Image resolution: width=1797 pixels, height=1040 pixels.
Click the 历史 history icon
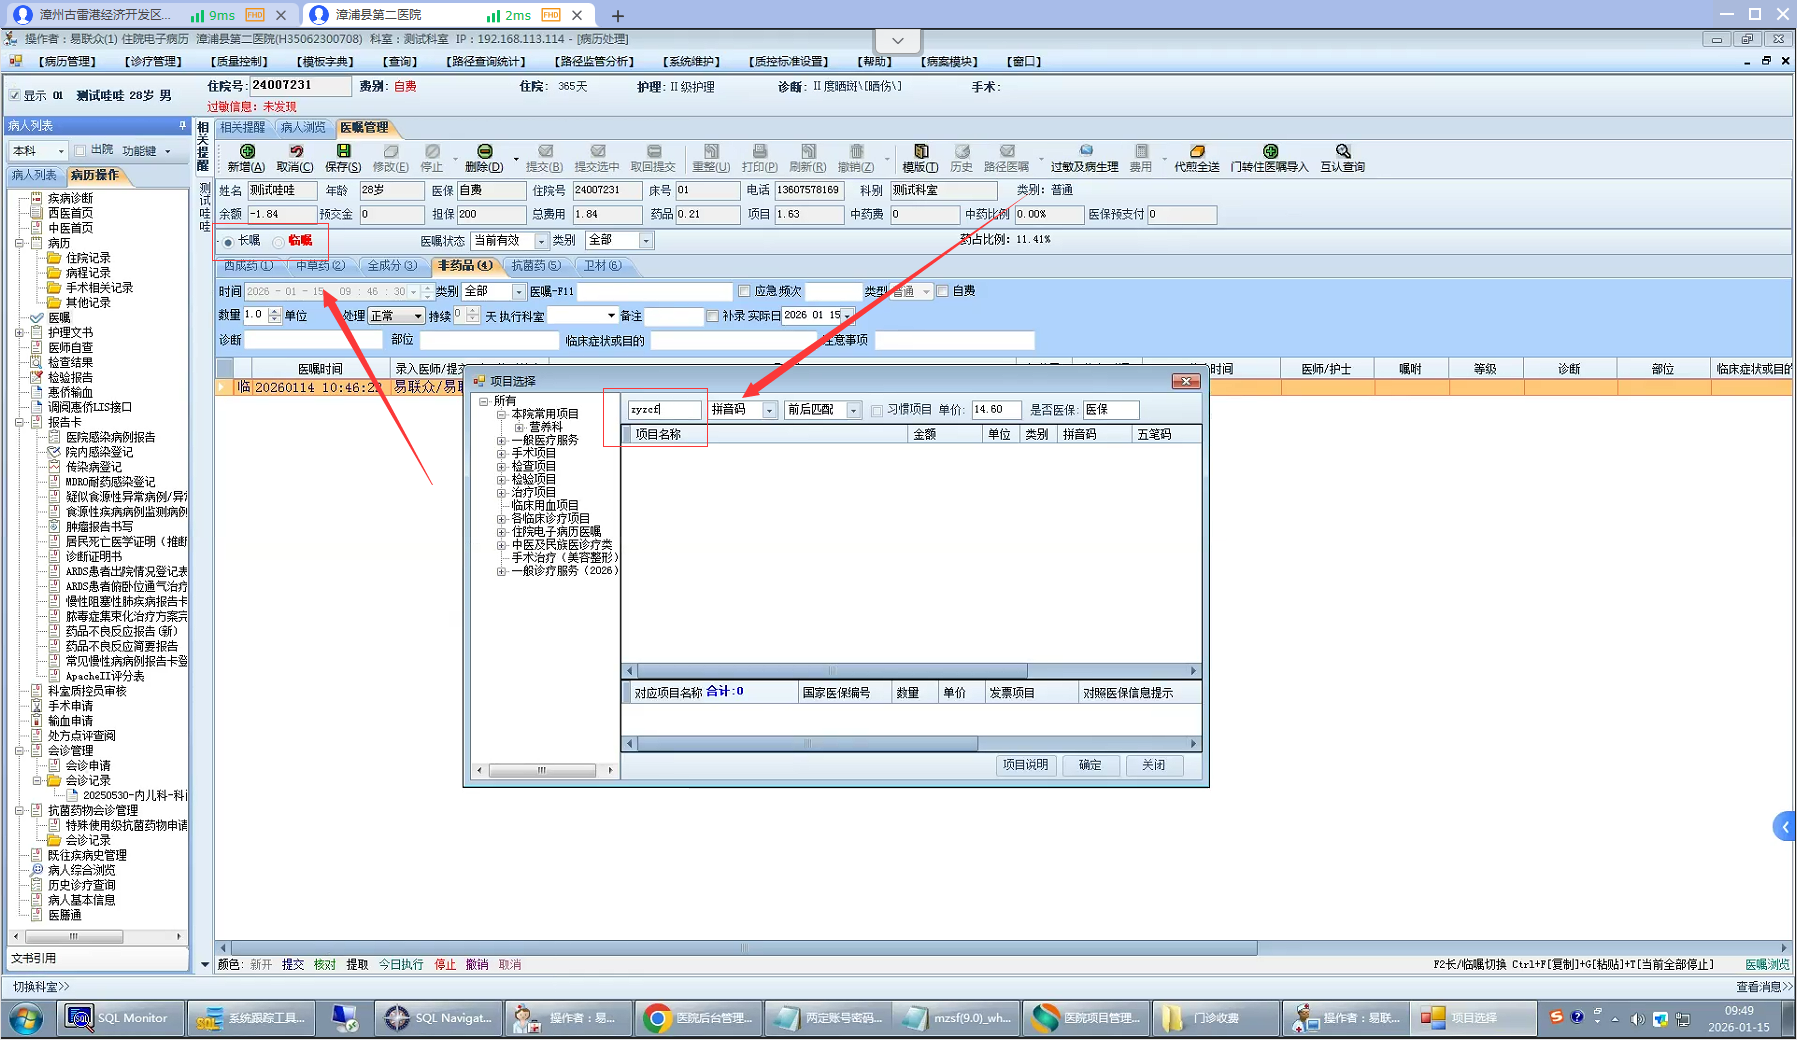(x=962, y=158)
